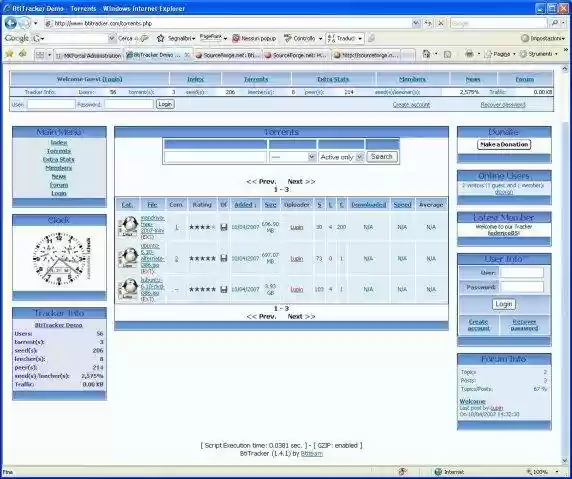Click the Add to Favorites star-plus icon
The height and width of the screenshot is (479, 572).
click(23, 54)
